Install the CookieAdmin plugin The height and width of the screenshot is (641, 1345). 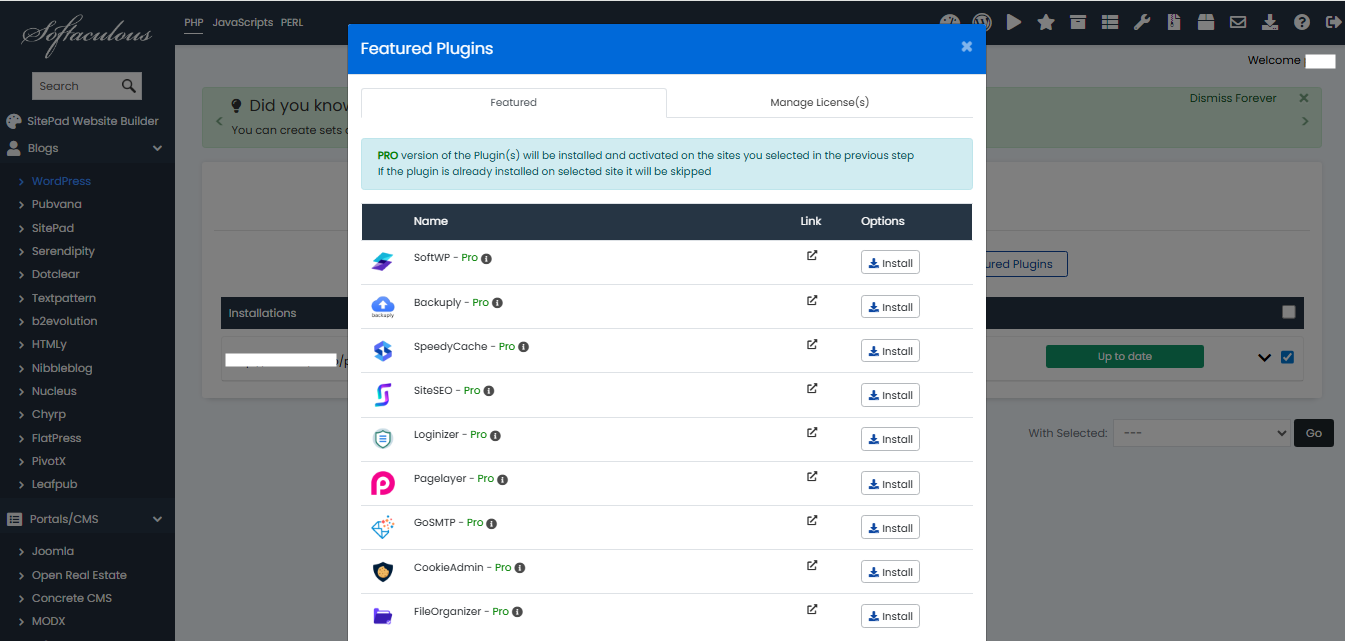[x=890, y=572]
